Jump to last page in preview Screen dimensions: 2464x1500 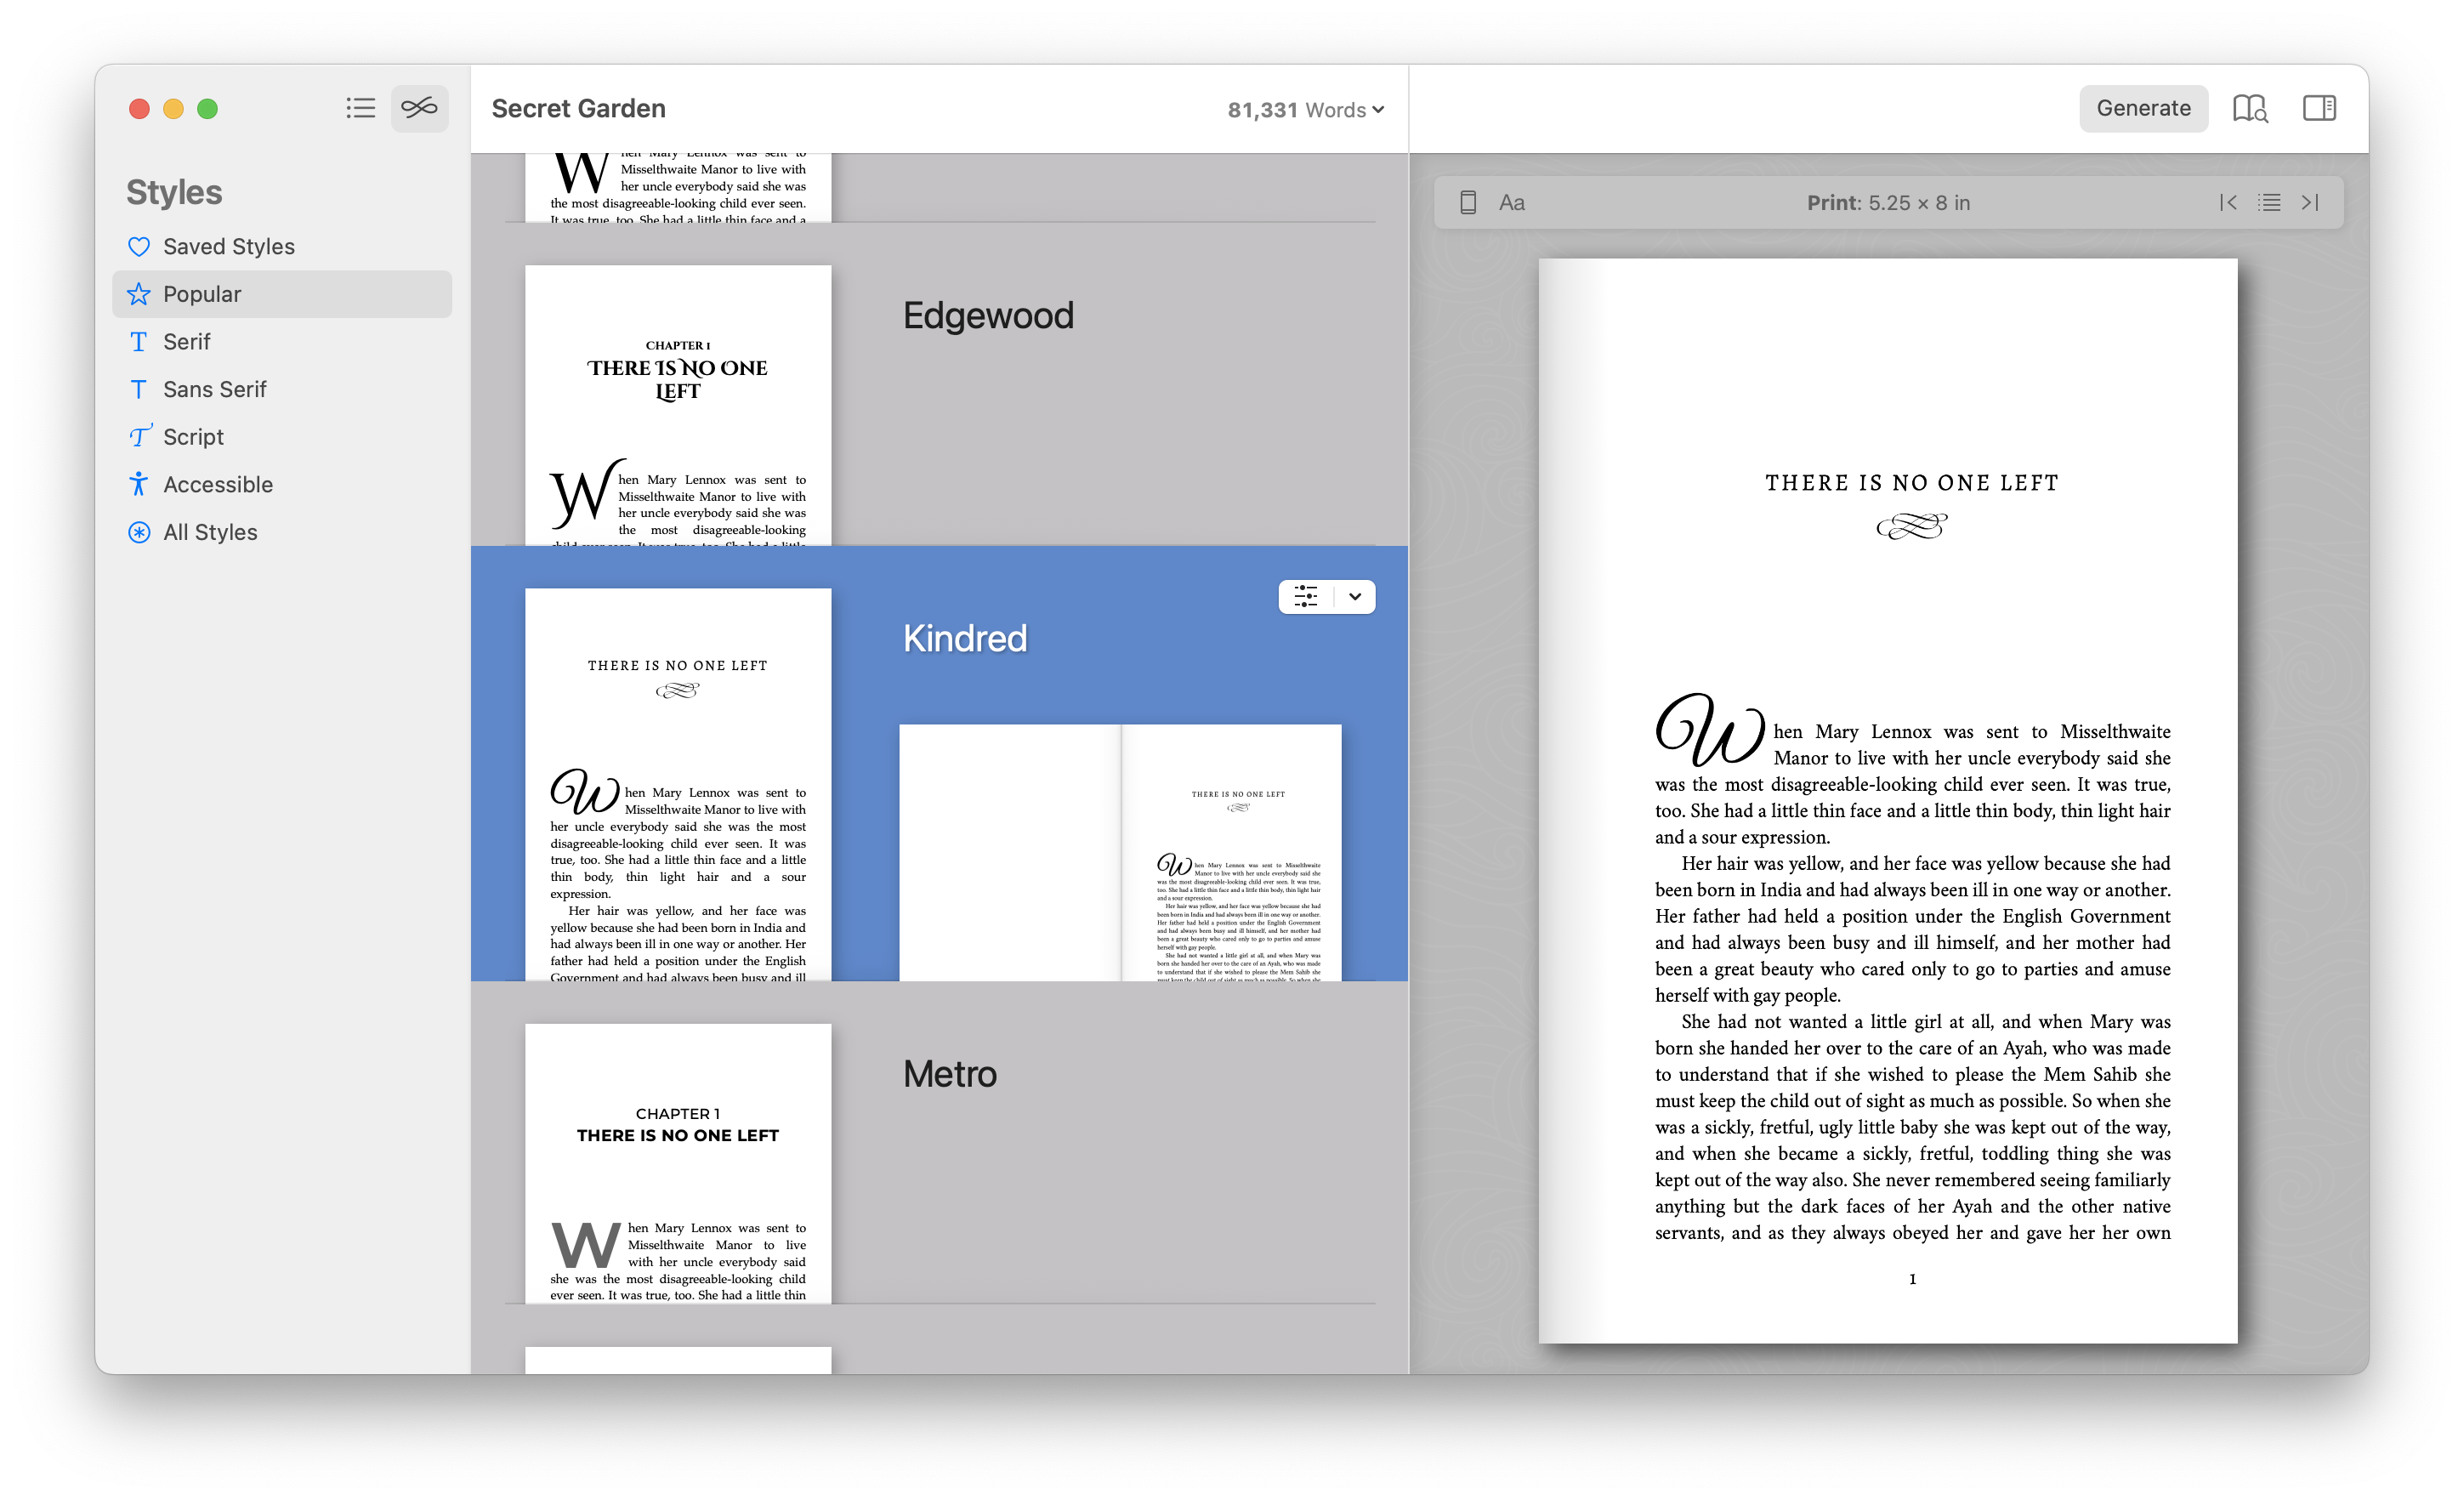click(2310, 203)
